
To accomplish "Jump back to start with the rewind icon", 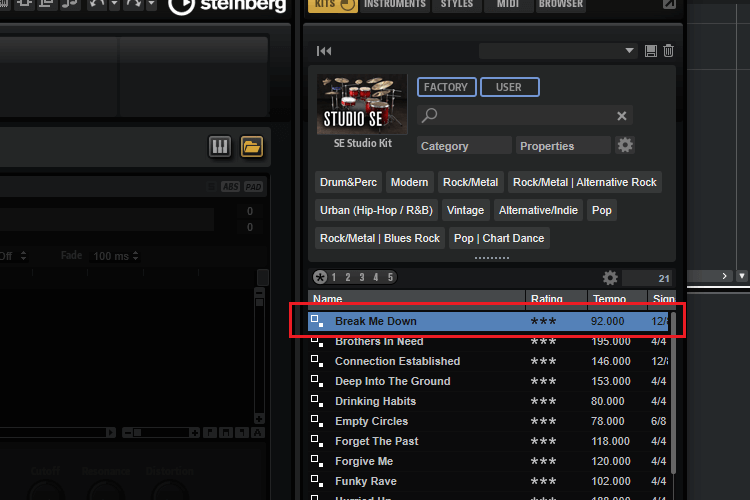I will tap(324, 51).
